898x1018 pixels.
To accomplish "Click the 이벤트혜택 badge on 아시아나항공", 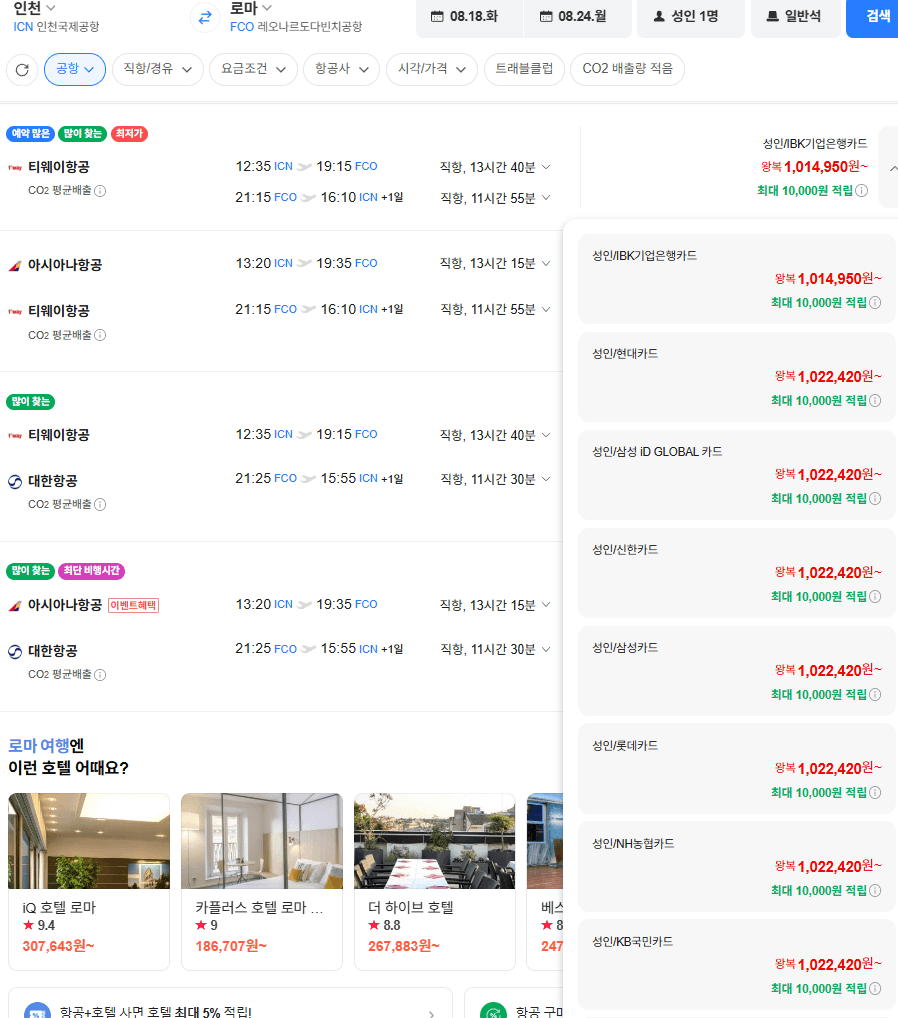I will (133, 605).
